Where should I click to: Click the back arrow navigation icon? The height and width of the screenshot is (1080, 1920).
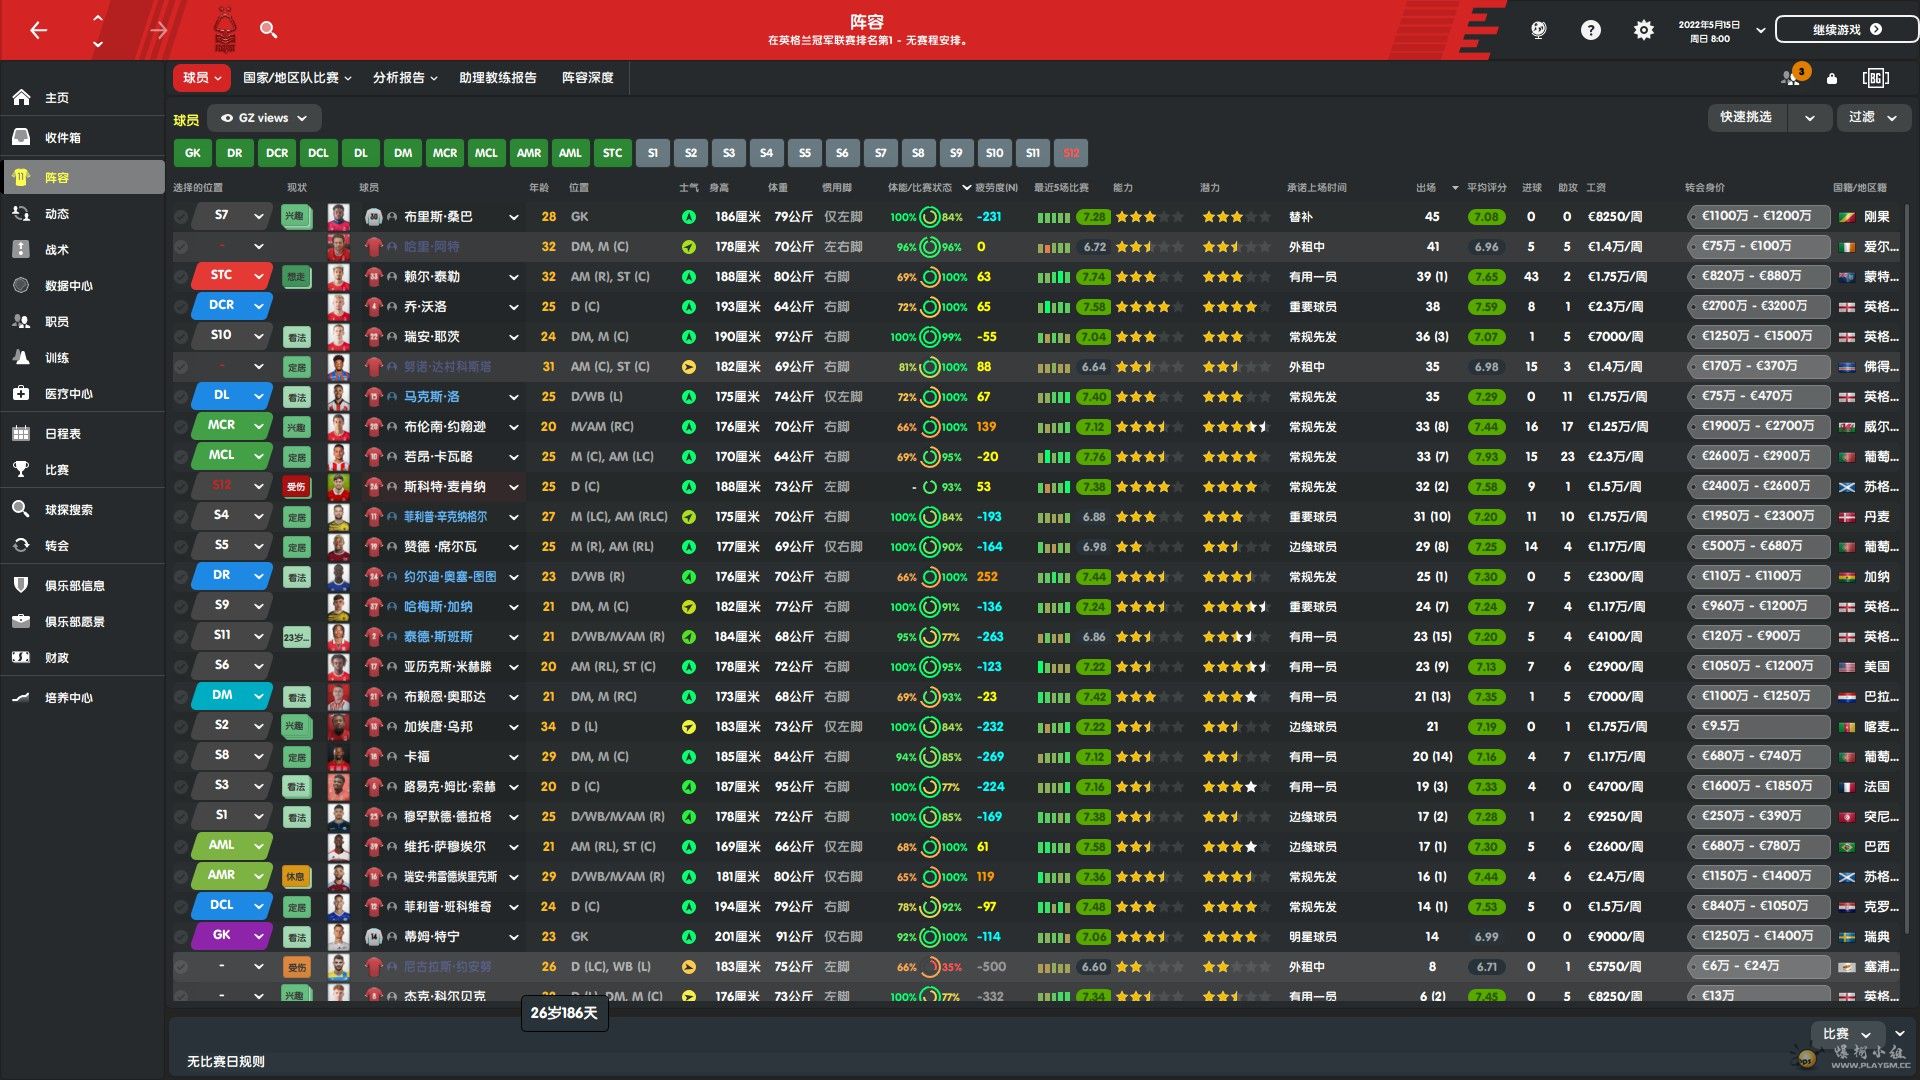coord(38,30)
